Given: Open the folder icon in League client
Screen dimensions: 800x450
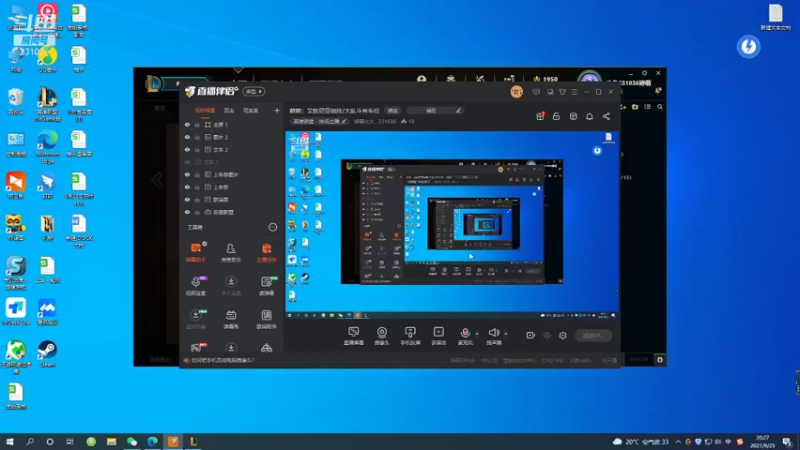Looking at the screenshot, I should pyautogui.click(x=635, y=107).
